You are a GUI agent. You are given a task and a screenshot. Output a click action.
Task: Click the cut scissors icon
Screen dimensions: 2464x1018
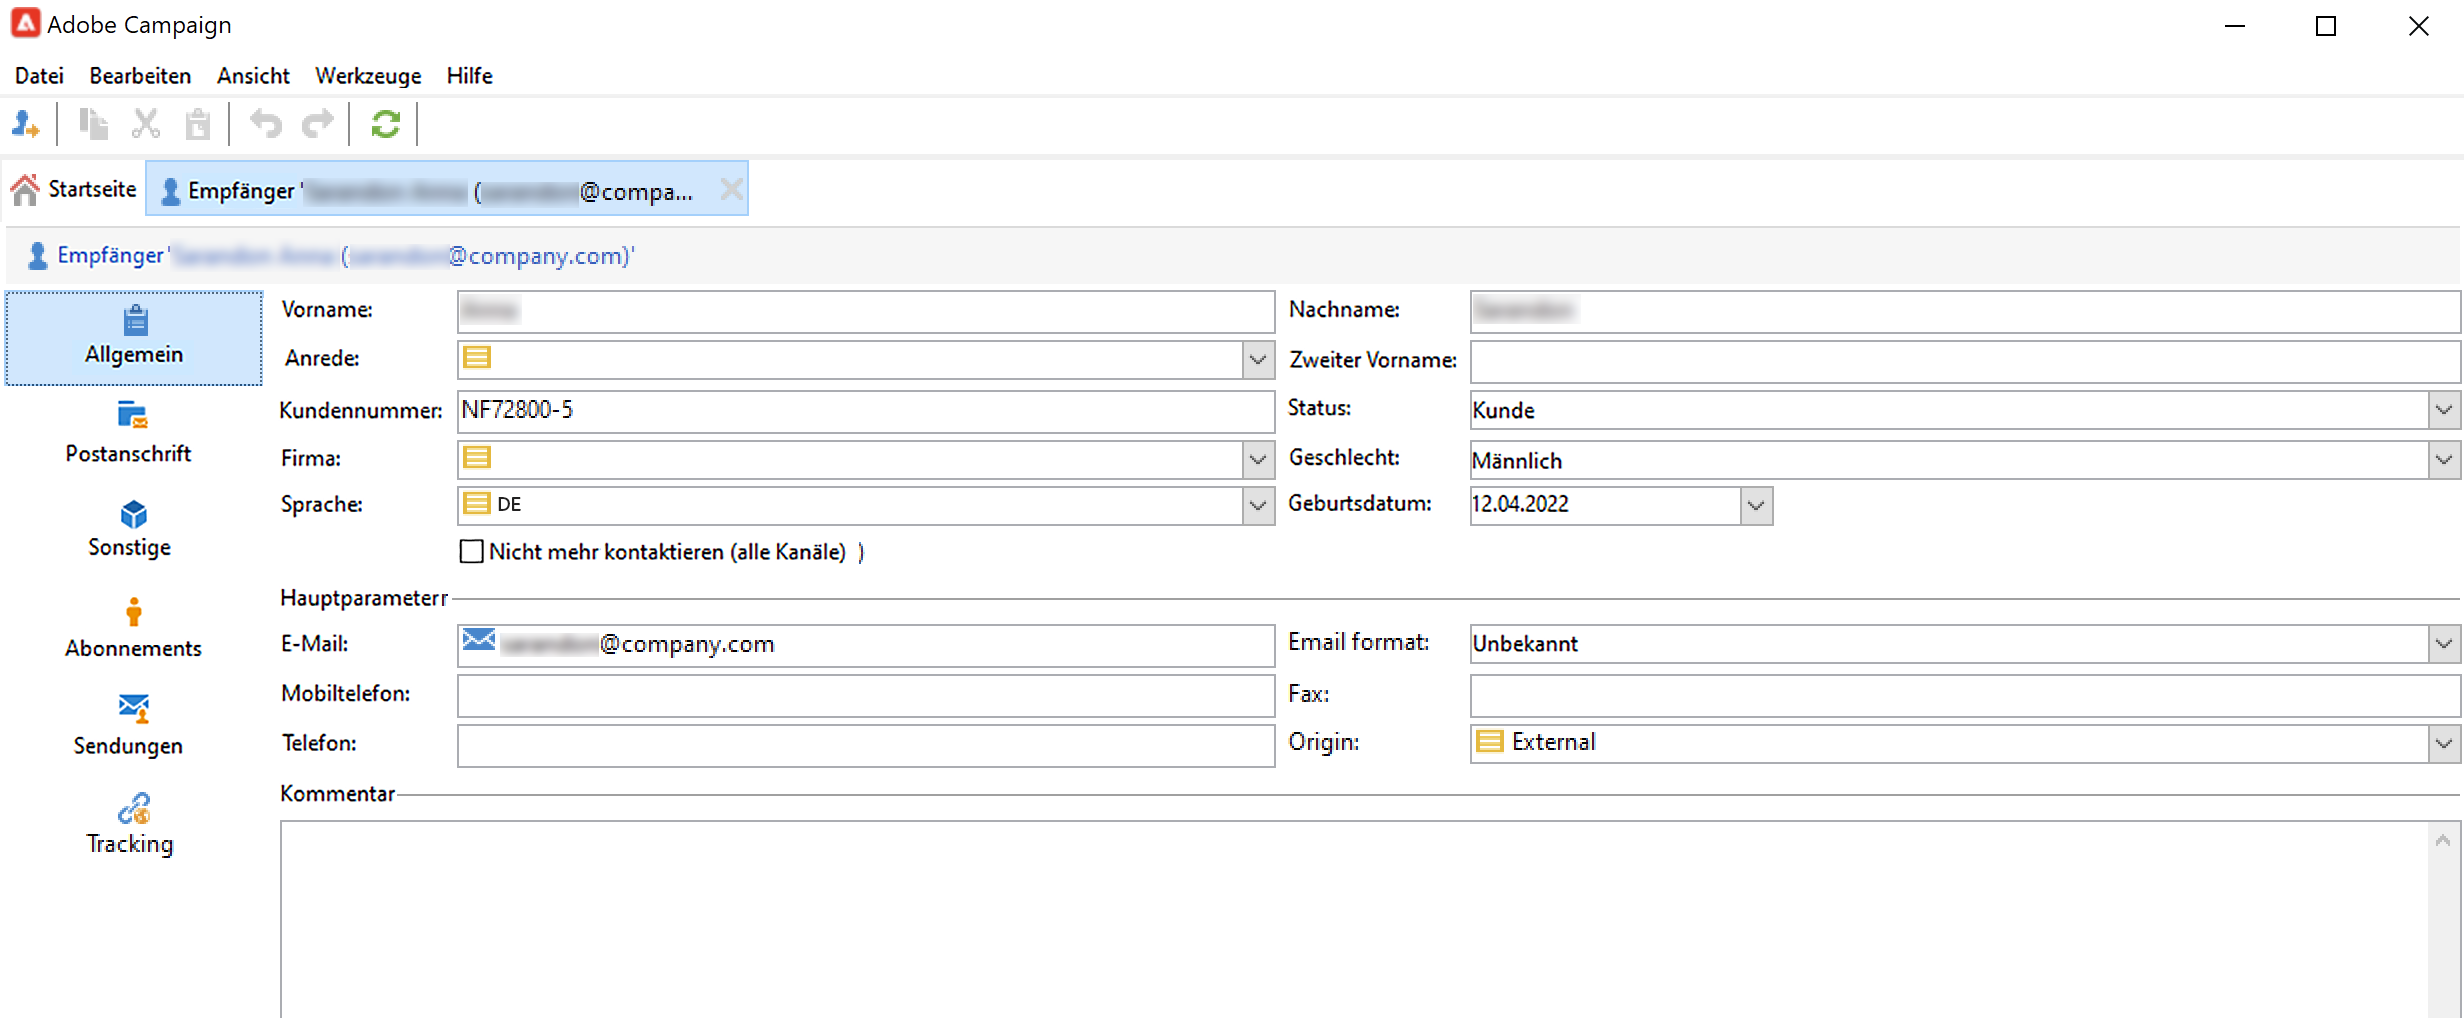point(146,124)
